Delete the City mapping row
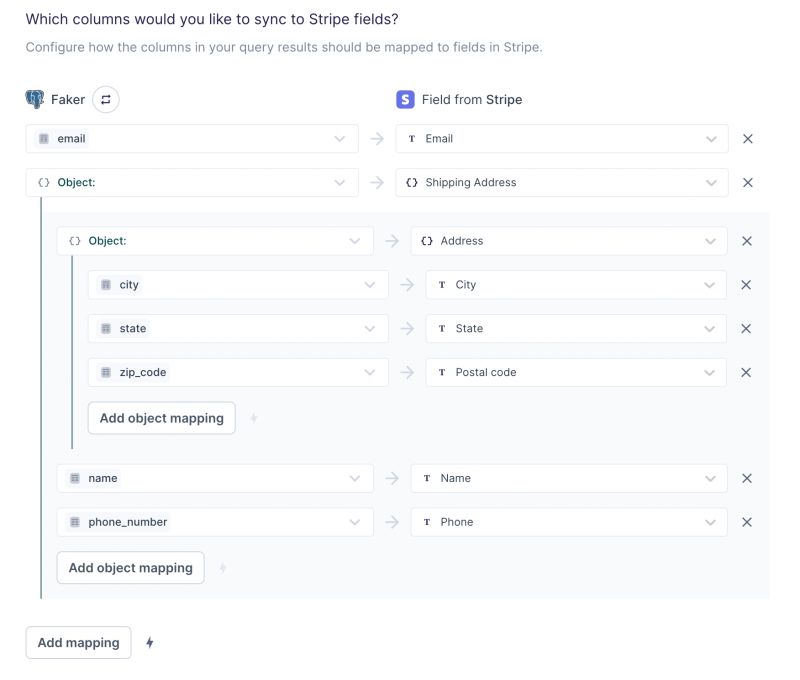The image size is (800, 680). [x=745, y=285]
